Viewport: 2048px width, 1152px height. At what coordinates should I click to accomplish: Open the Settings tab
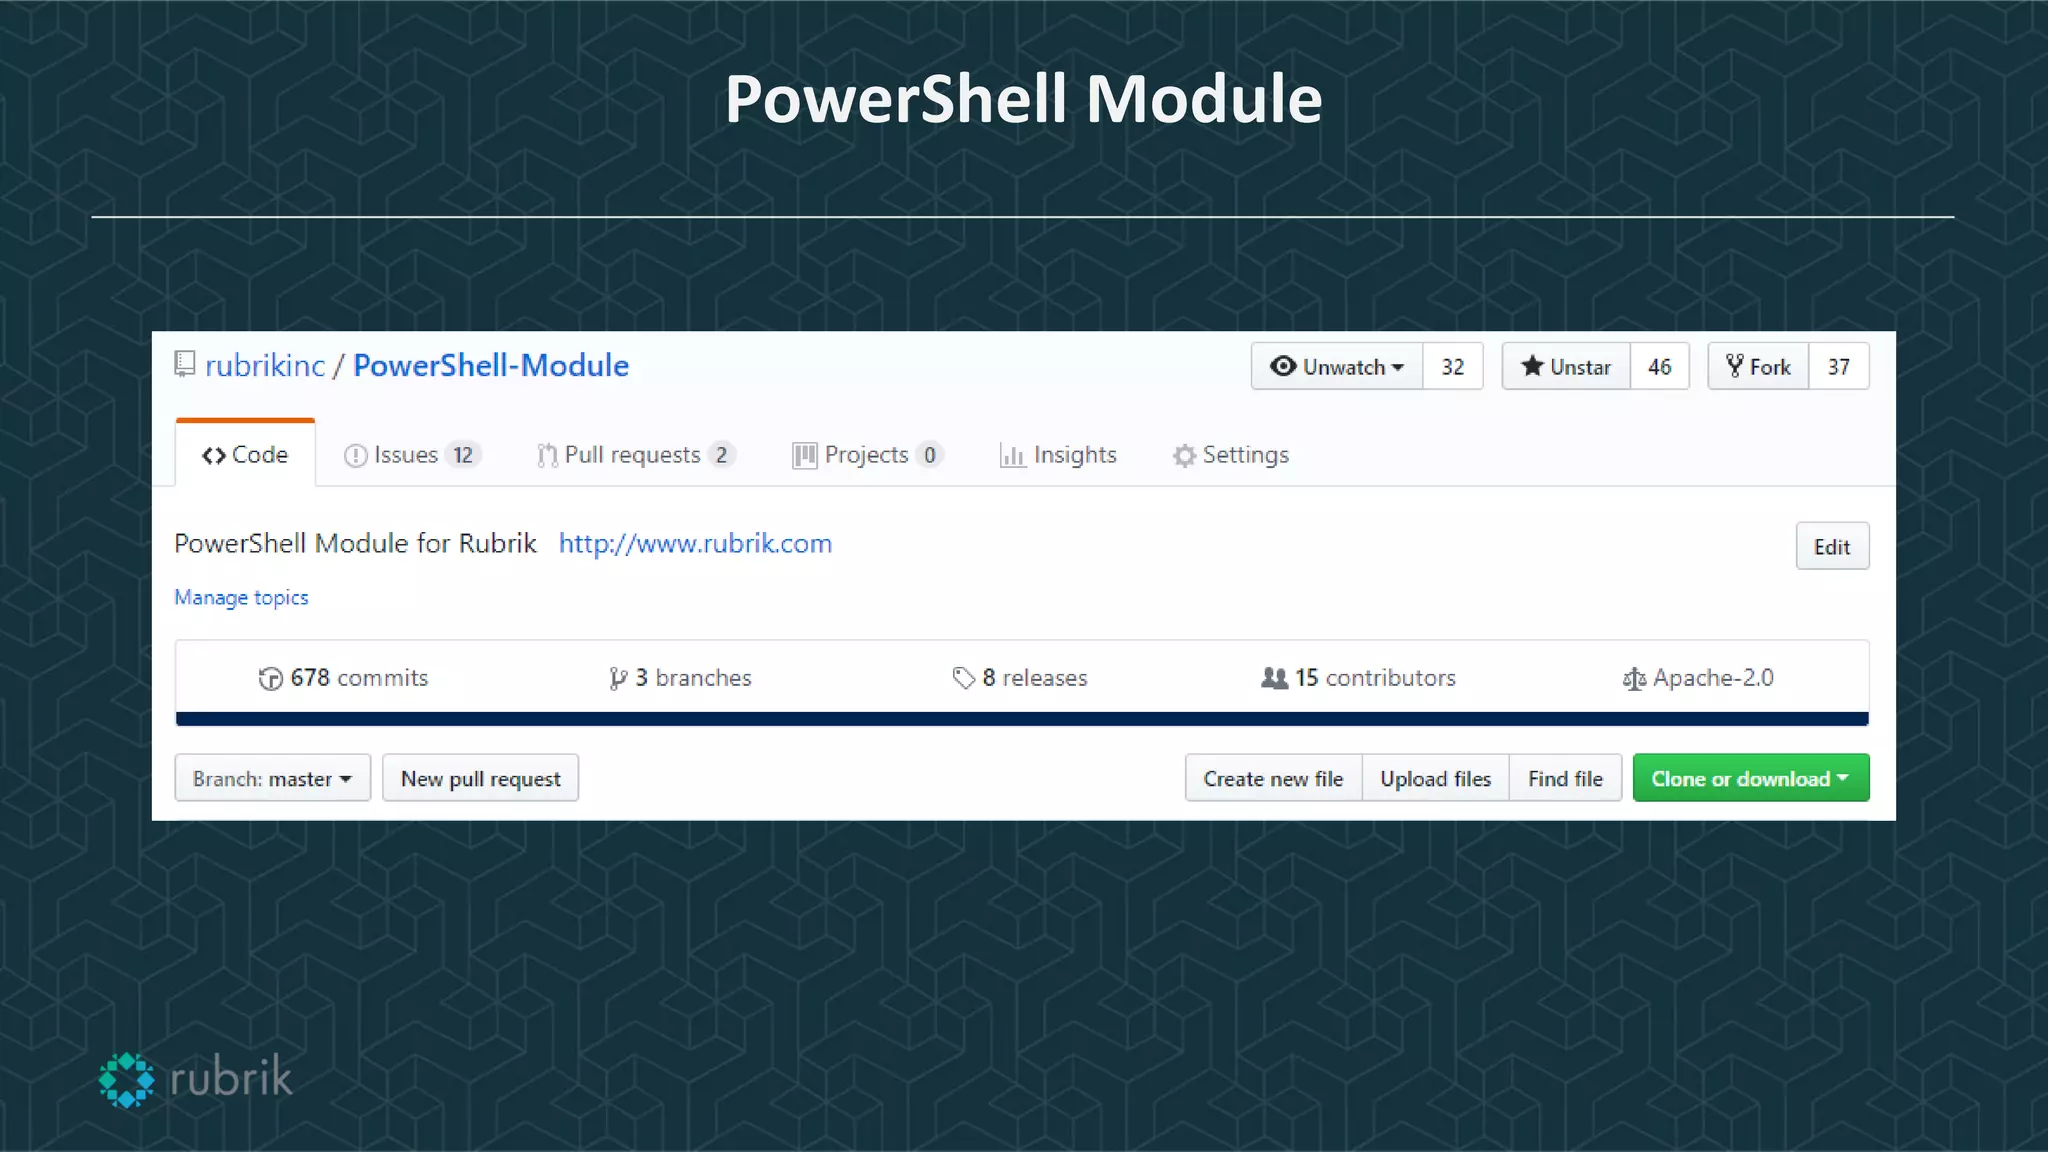pos(1231,455)
